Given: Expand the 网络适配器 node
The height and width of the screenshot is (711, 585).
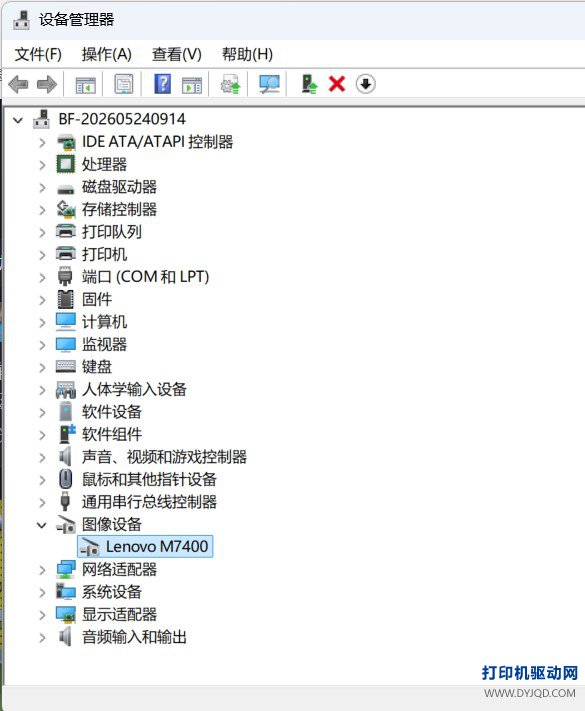Looking at the screenshot, I should (x=42, y=570).
